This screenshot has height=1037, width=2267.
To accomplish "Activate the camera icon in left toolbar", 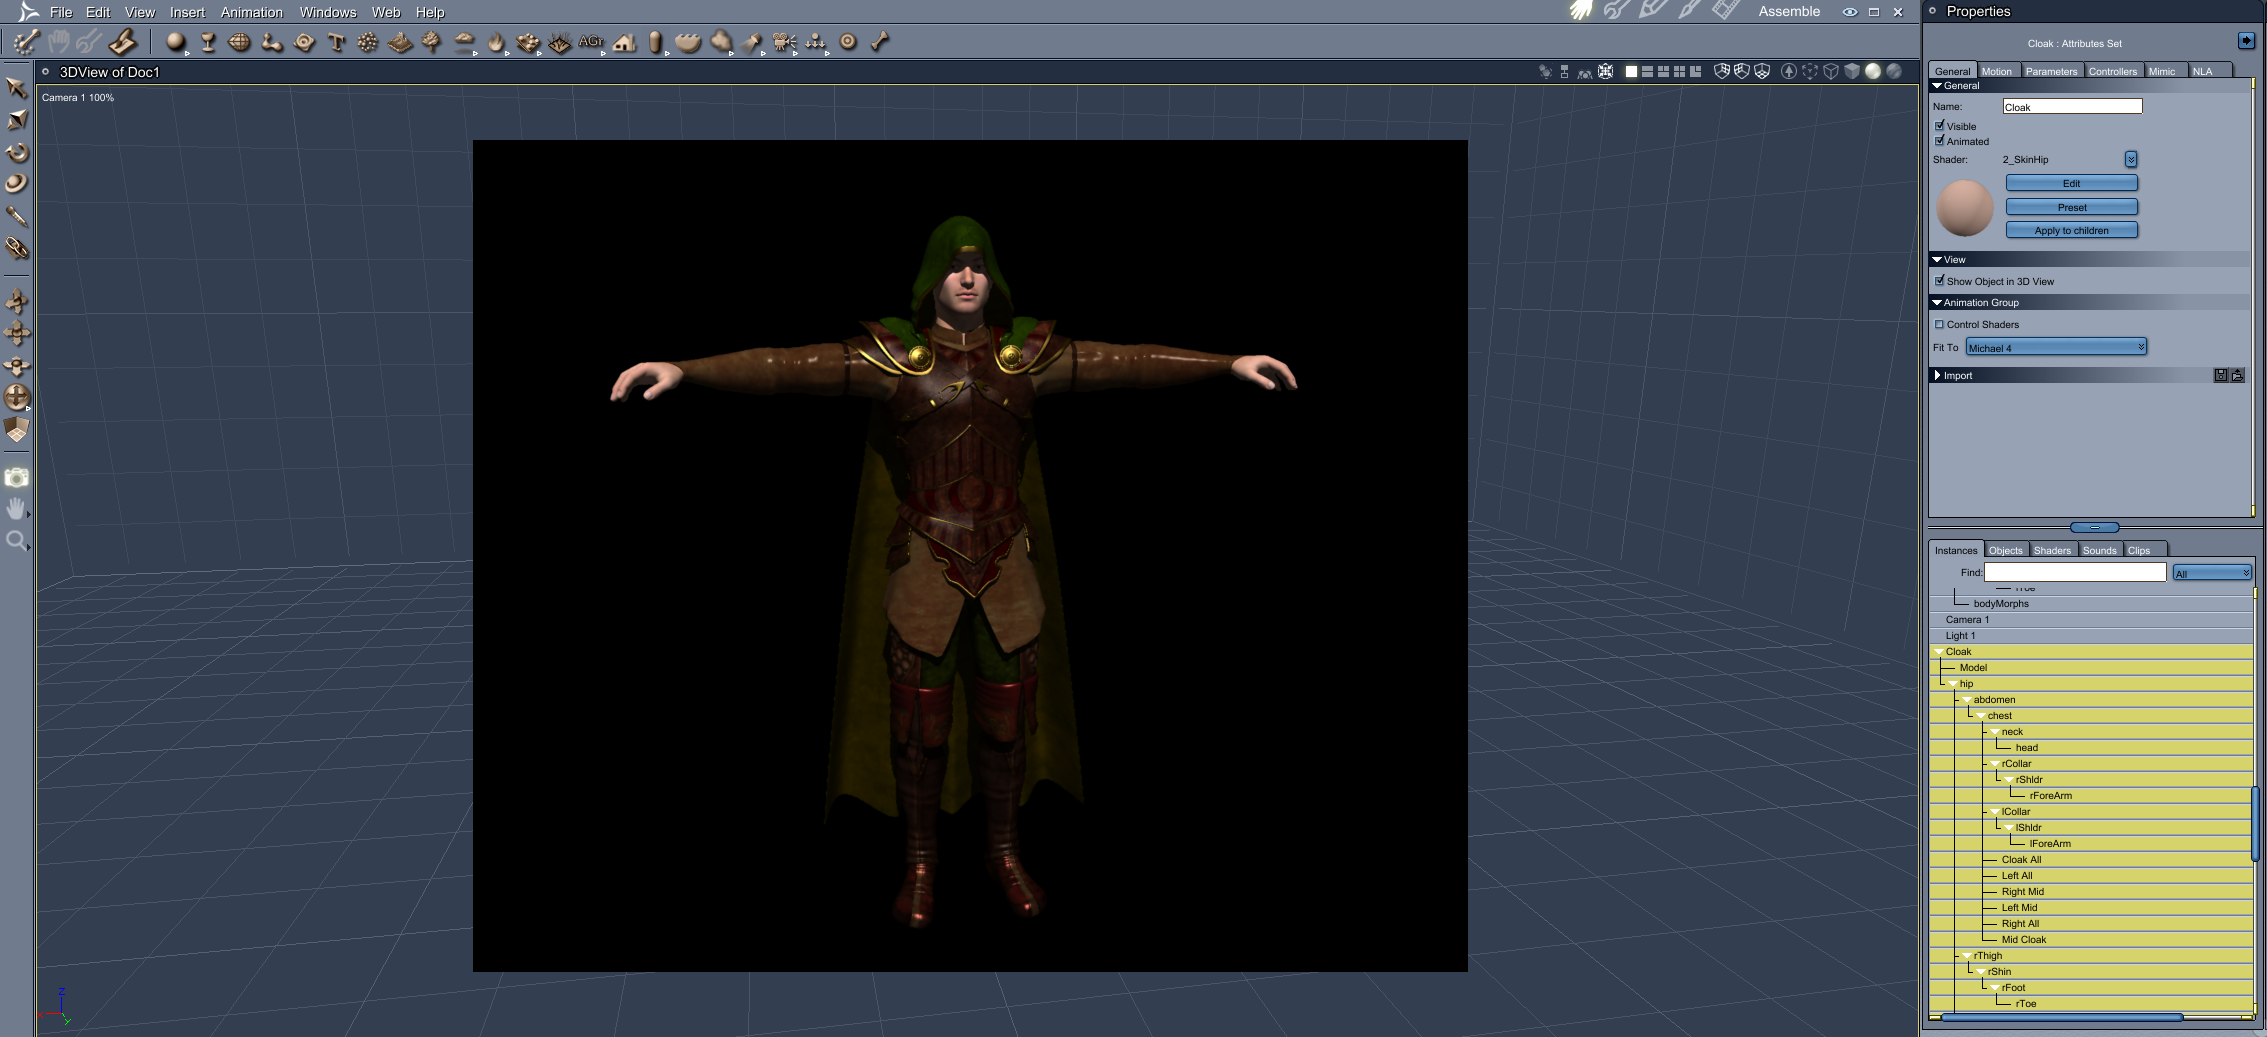I will point(16,478).
